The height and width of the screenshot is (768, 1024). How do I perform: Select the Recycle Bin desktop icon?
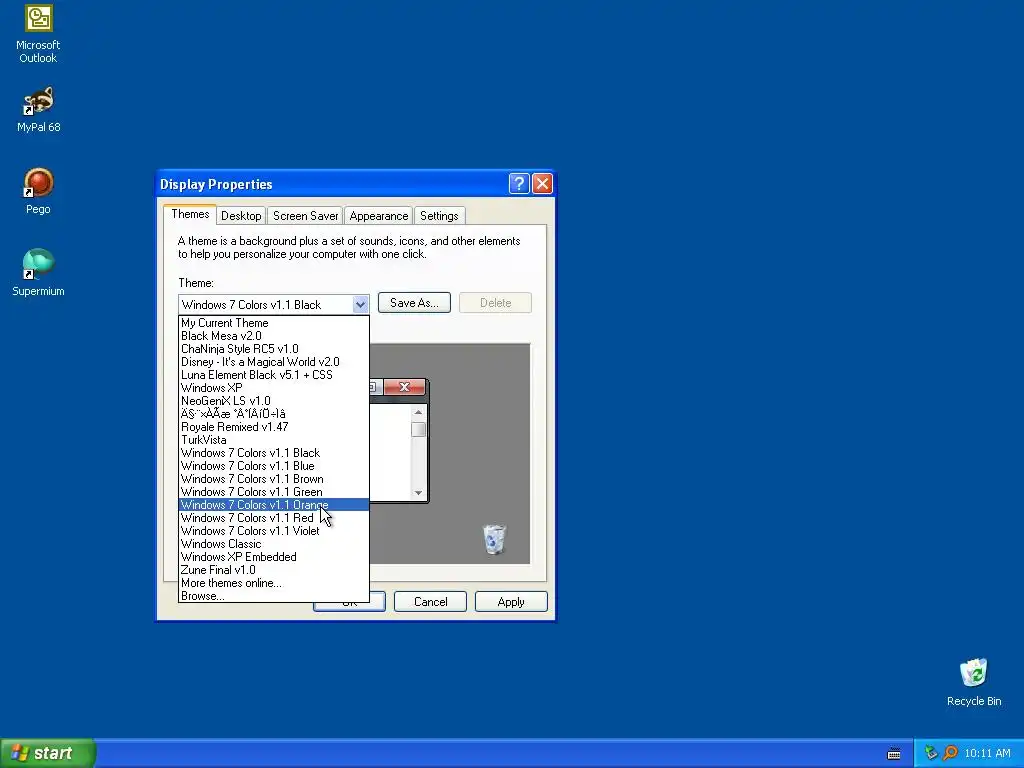974,682
